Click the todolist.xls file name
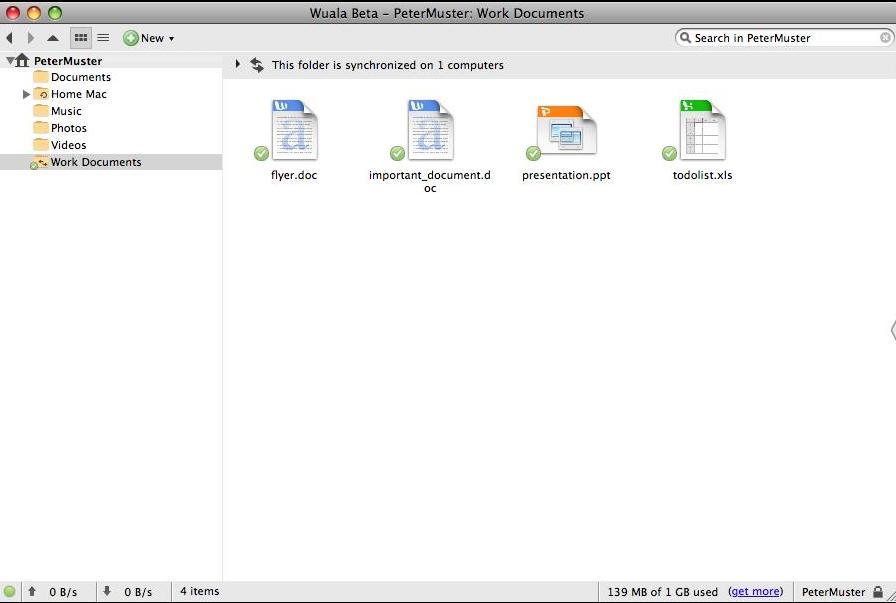Image resolution: width=896 pixels, height=603 pixels. (702, 175)
